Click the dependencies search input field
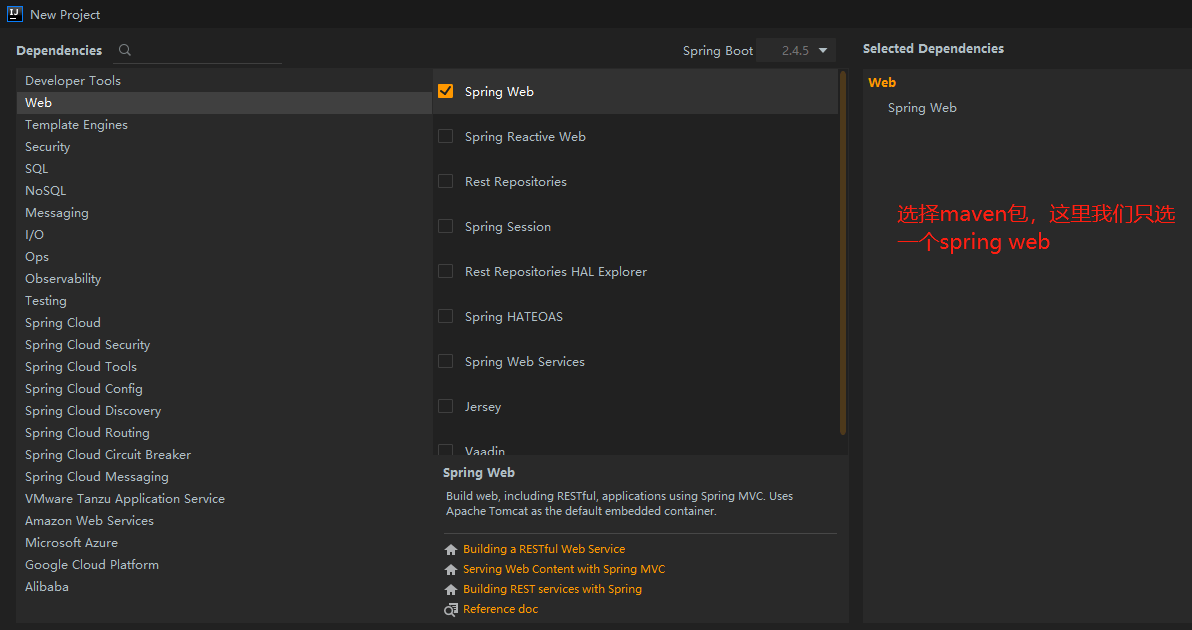Screen dimensions: 1192x630 click(205, 50)
